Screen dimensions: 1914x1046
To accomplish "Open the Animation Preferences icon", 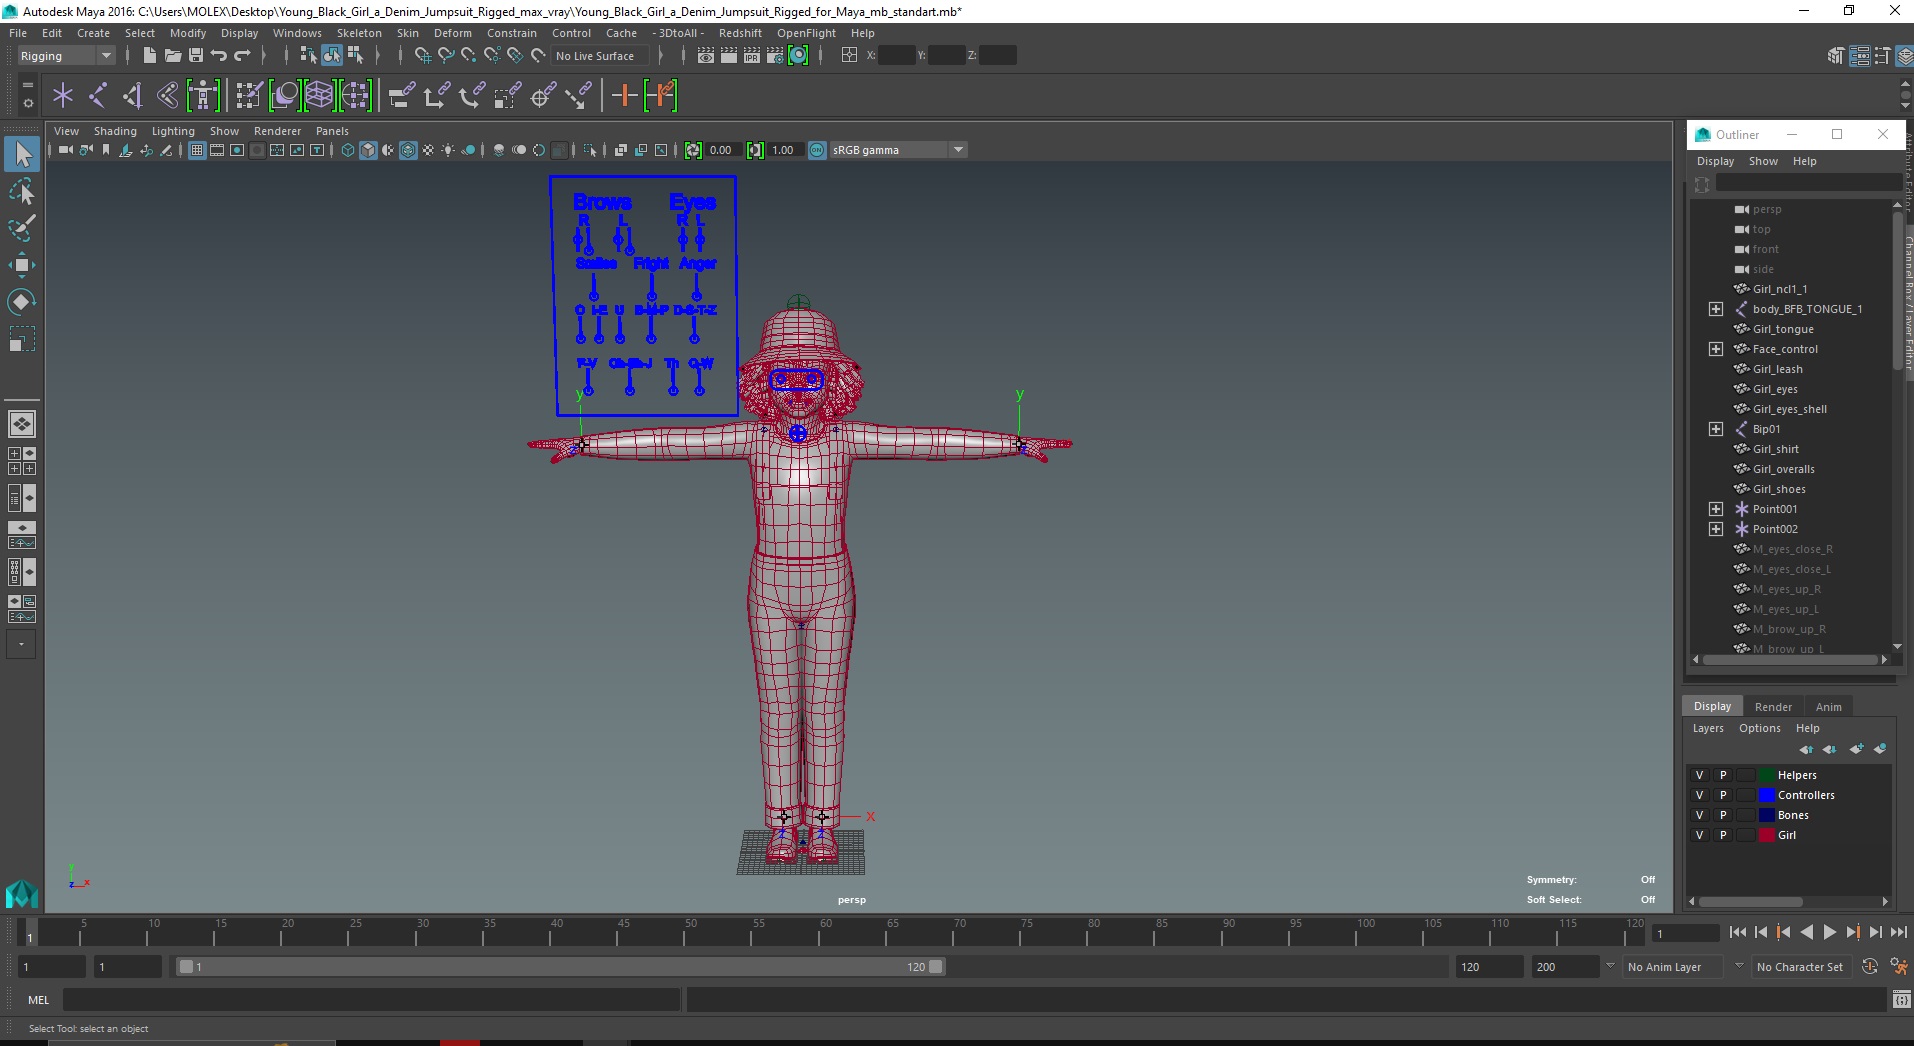I will (1898, 967).
